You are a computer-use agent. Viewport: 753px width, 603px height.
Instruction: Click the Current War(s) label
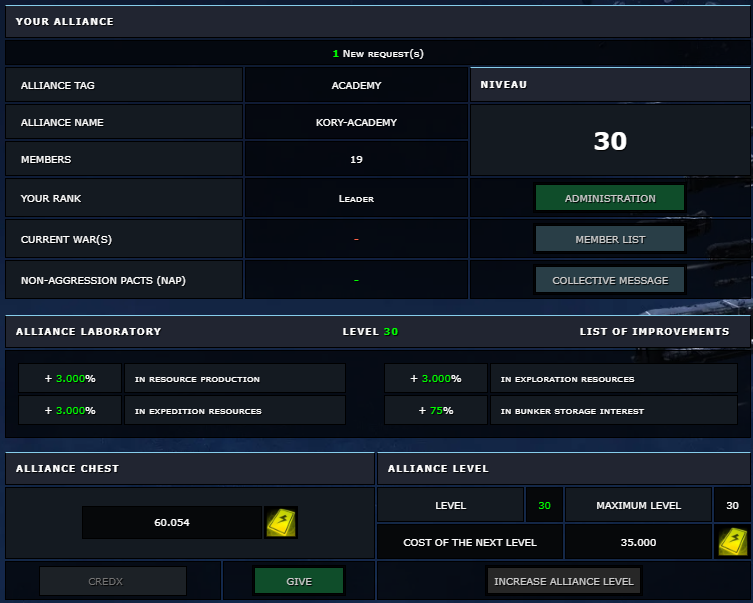coord(66,239)
